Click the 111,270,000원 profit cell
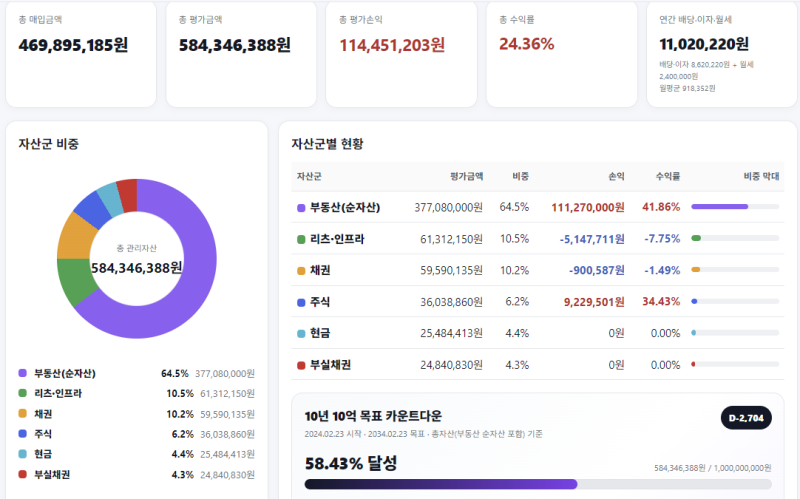The height and width of the screenshot is (499, 800). 588,207
